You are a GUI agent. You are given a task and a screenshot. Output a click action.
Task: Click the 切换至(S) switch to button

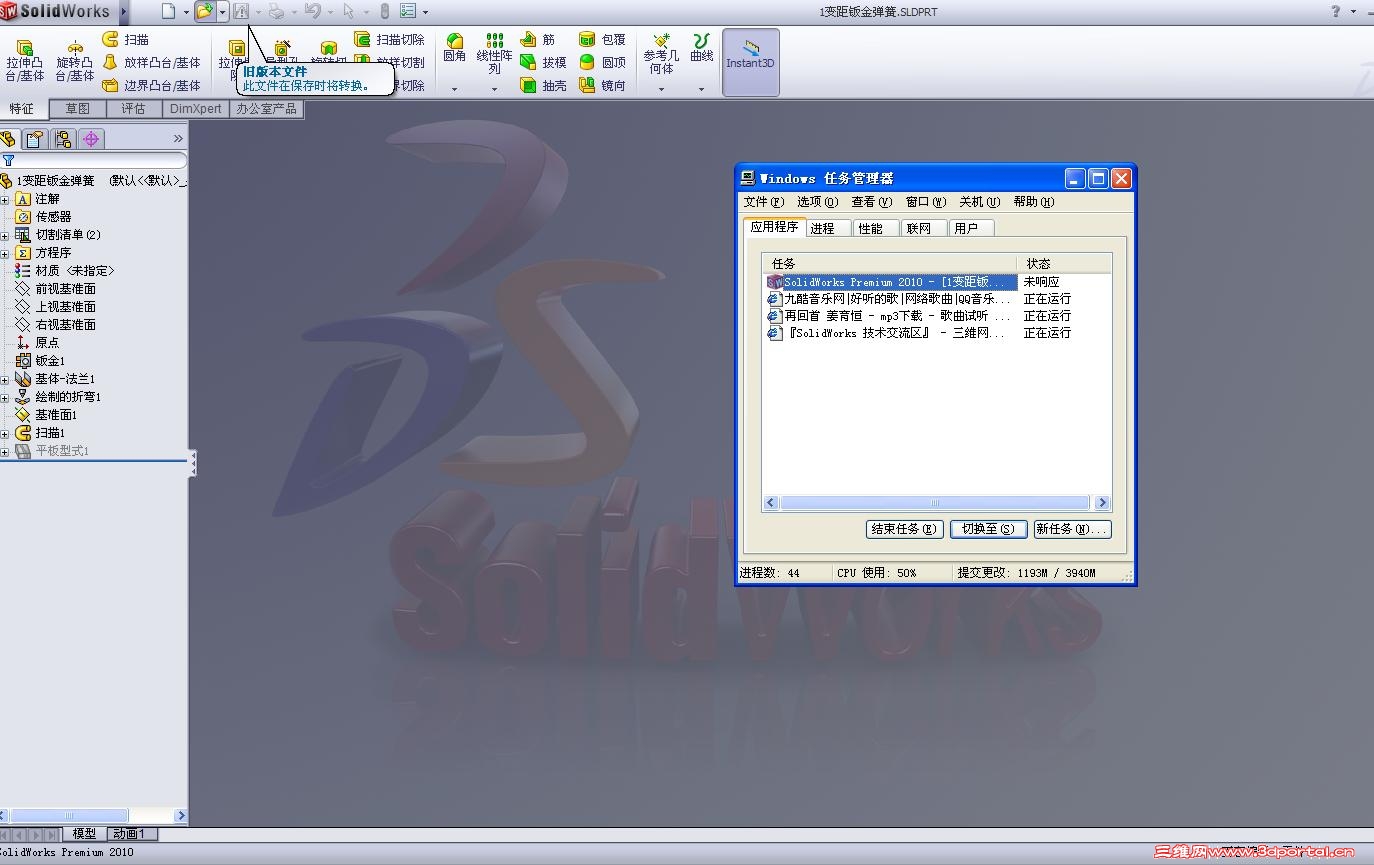tap(988, 529)
